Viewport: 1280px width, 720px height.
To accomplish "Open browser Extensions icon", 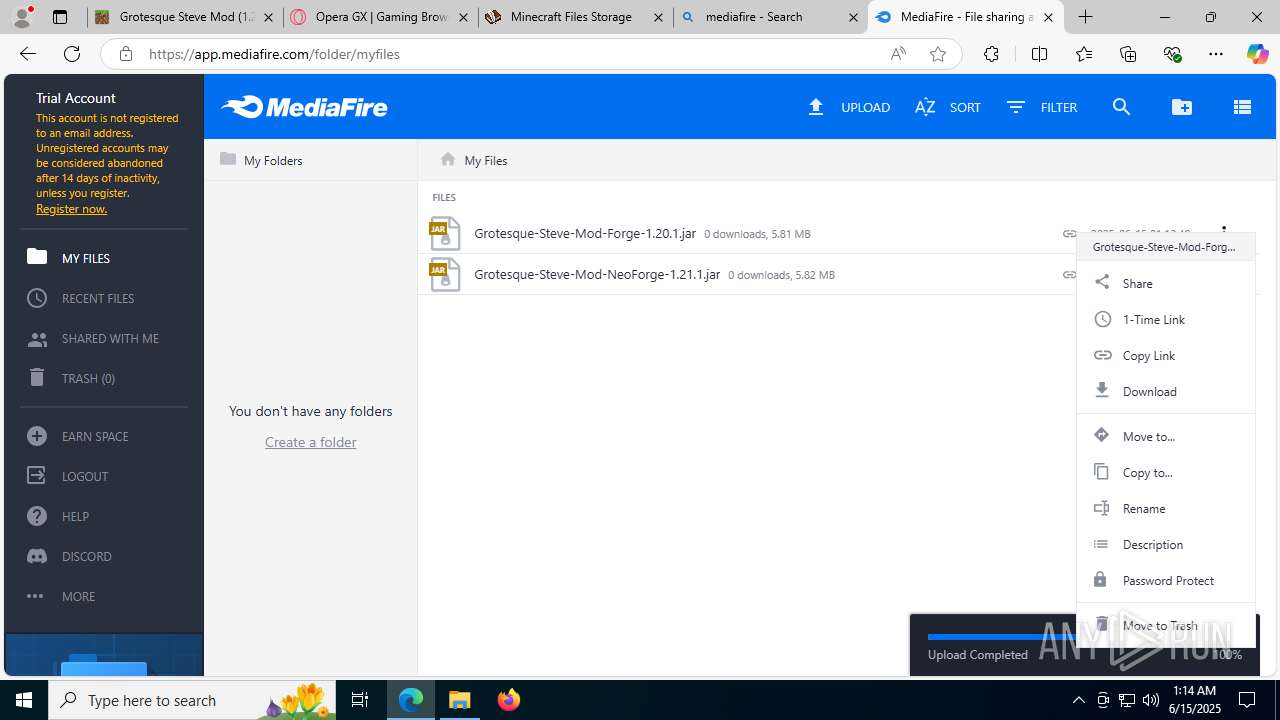I will click(x=991, y=54).
